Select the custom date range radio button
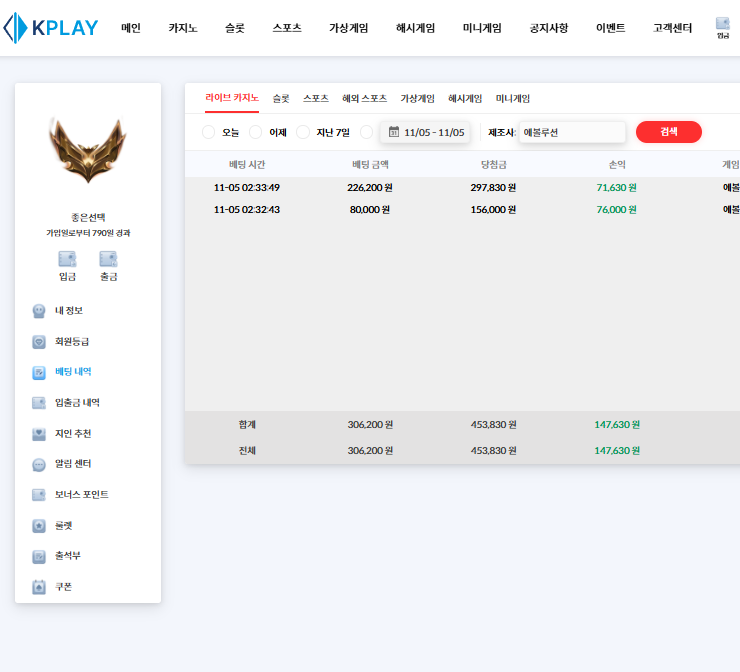Viewport: 740px width, 672px height. tap(366, 132)
